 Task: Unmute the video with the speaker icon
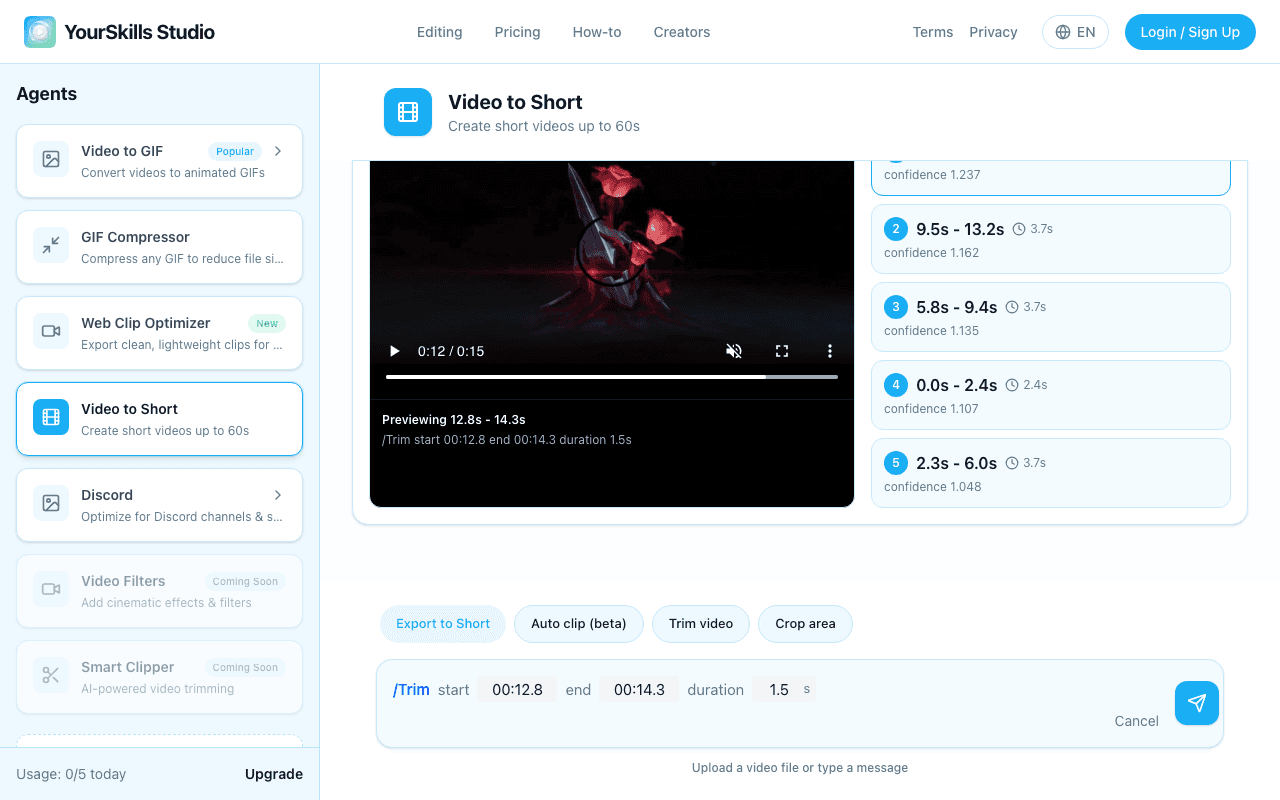tap(734, 351)
